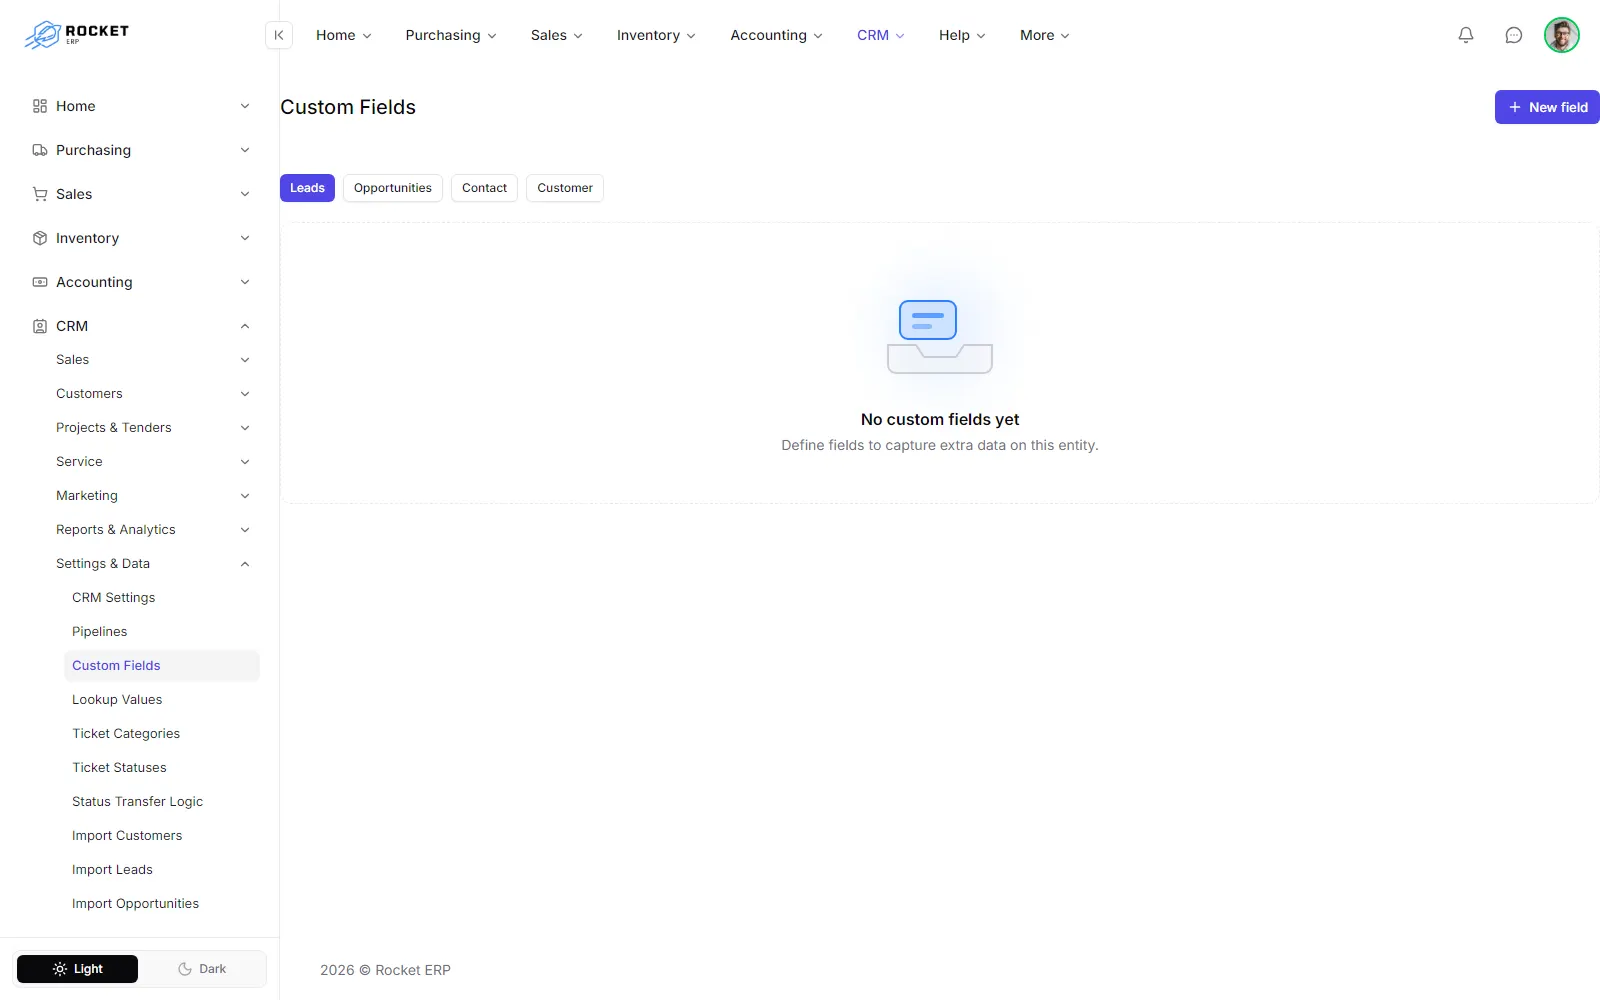Open Import Opportunities in sidebar
Image resolution: width=1600 pixels, height=1000 pixels.
coord(161,904)
